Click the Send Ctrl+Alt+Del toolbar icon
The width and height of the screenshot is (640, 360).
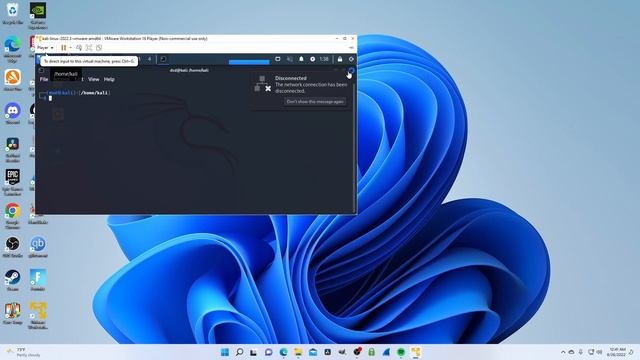(79, 48)
